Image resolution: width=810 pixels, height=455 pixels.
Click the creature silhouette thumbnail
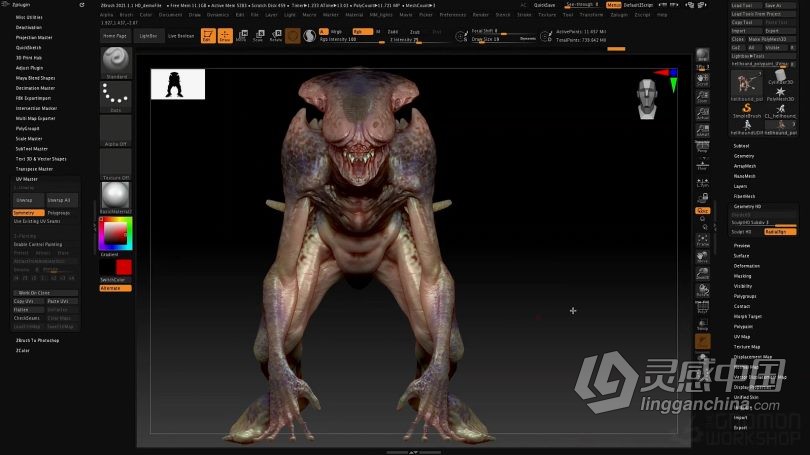tap(178, 84)
